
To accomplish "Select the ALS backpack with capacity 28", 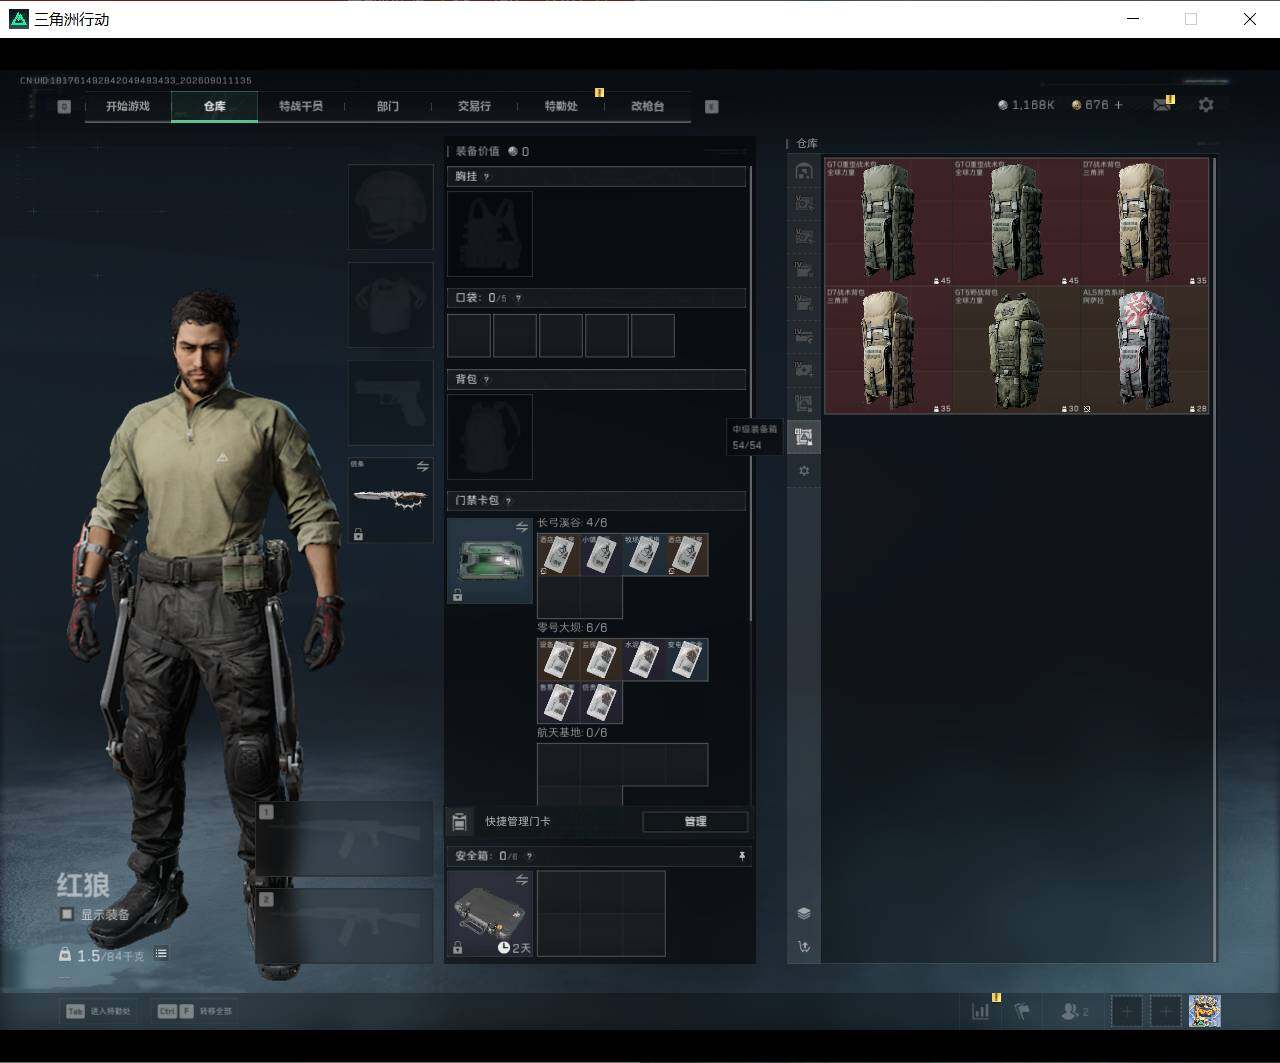I will [x=1145, y=350].
